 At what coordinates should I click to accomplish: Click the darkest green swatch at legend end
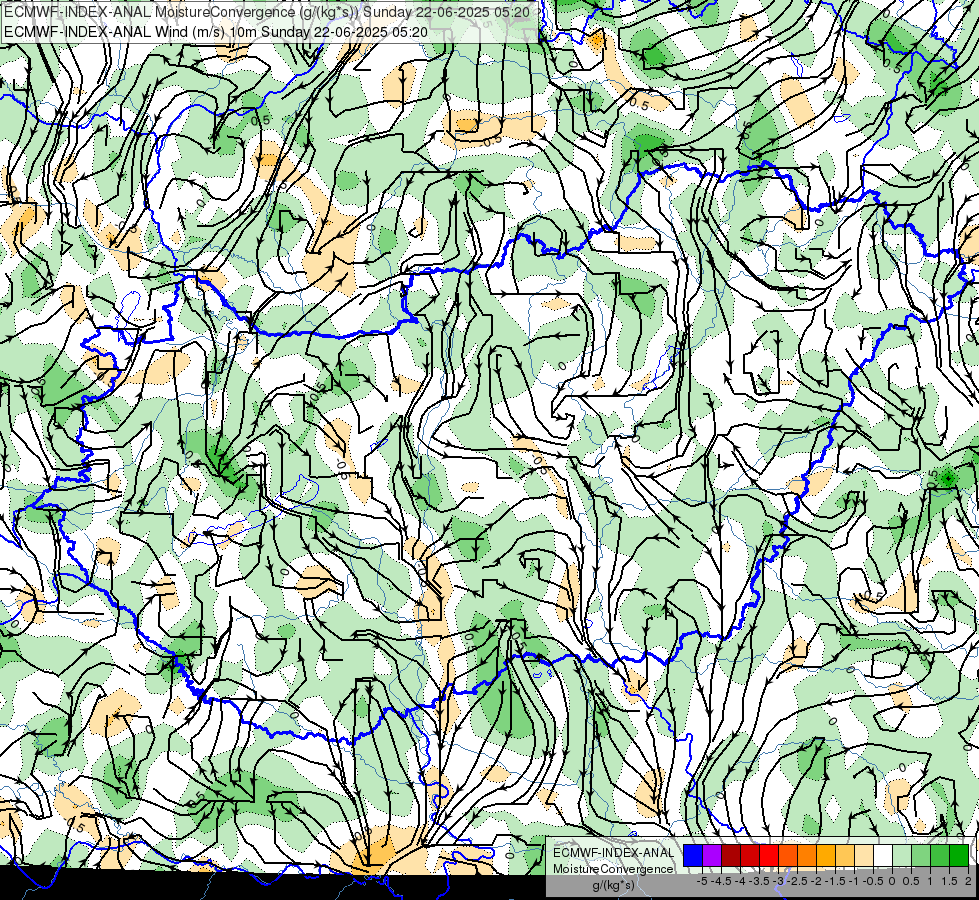959,856
